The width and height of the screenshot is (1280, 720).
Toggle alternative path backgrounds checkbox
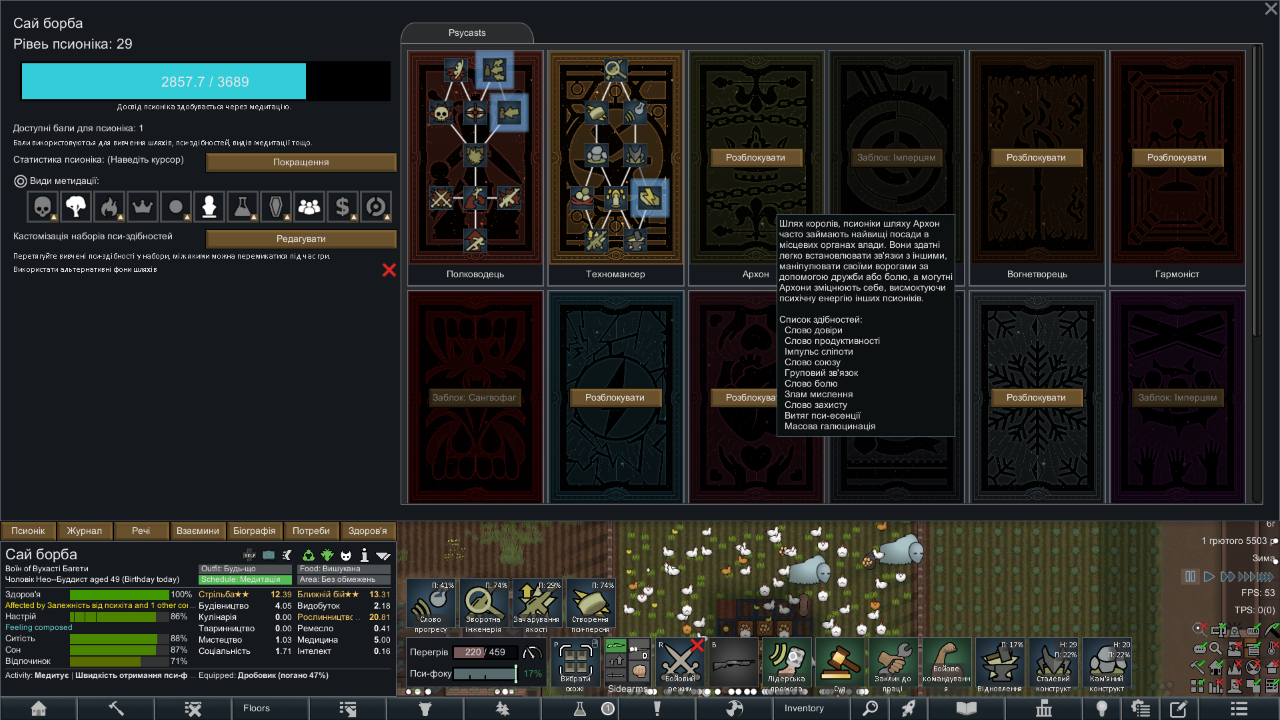389,270
